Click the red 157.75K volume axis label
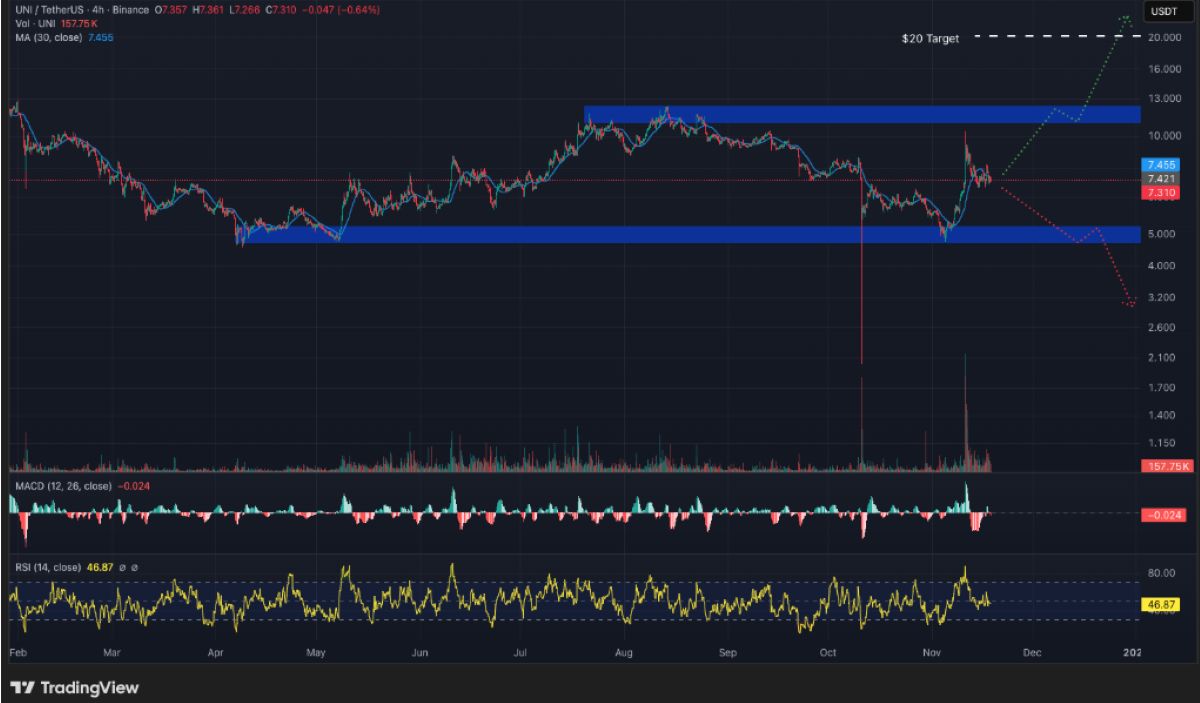 (1165, 466)
